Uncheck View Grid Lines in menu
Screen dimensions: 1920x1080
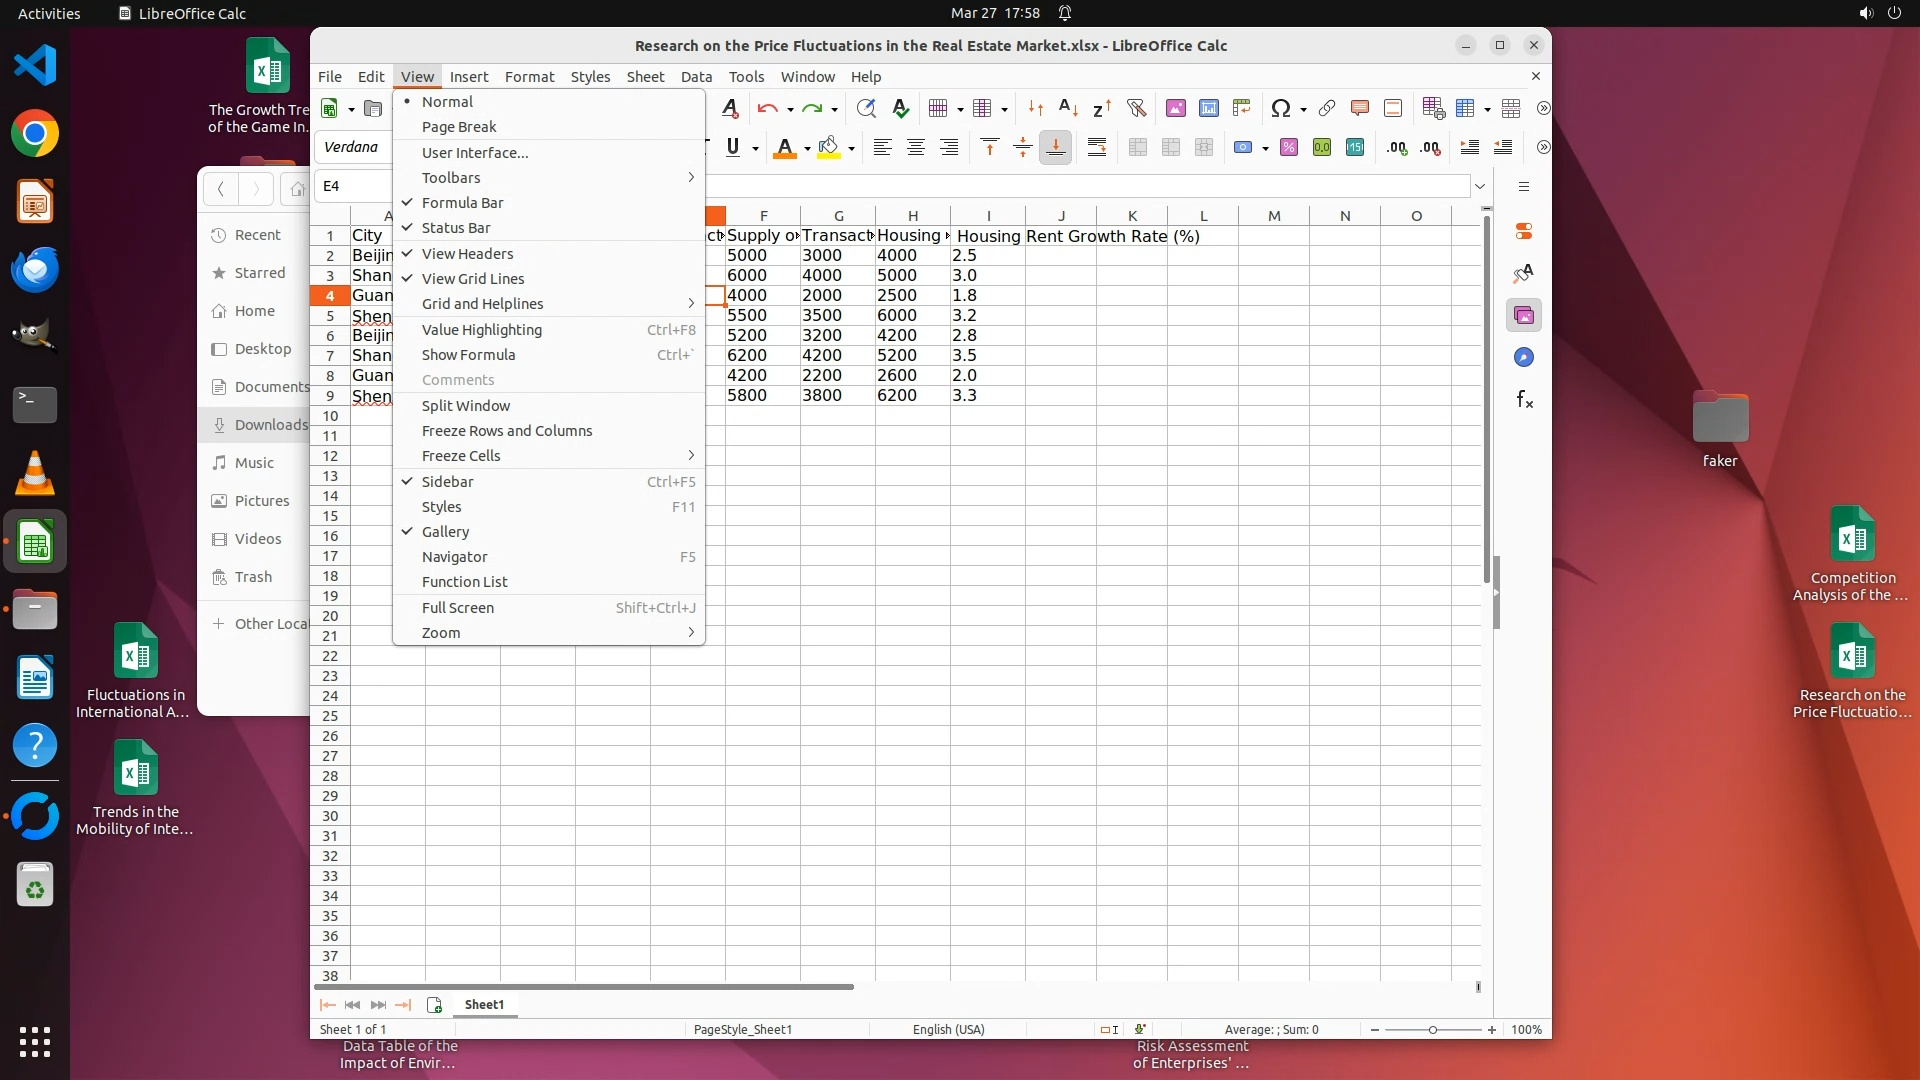472,279
